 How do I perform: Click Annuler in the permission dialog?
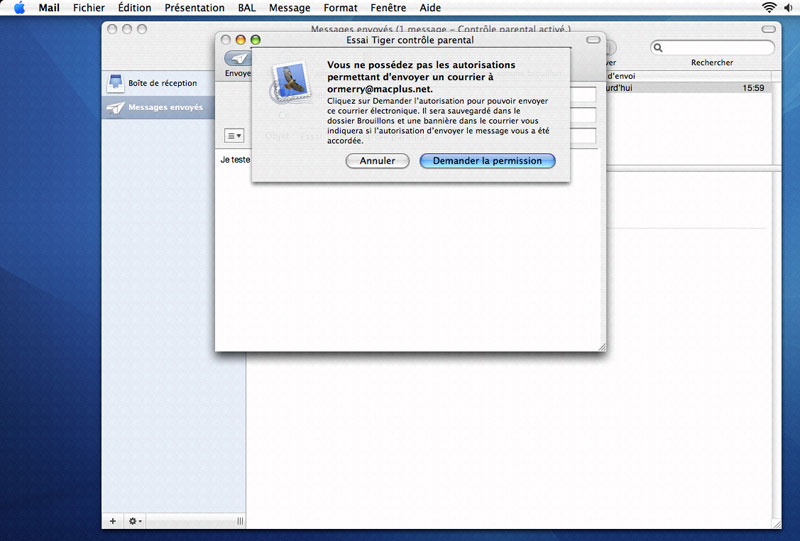pyautogui.click(x=378, y=161)
